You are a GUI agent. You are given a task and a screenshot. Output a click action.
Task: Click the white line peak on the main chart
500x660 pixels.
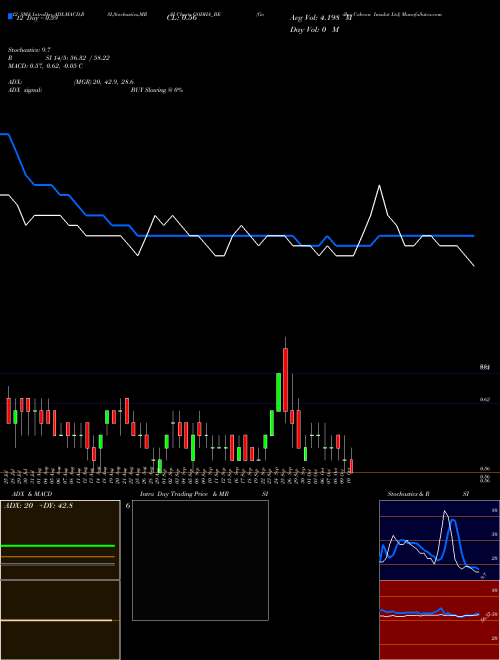[380, 186]
